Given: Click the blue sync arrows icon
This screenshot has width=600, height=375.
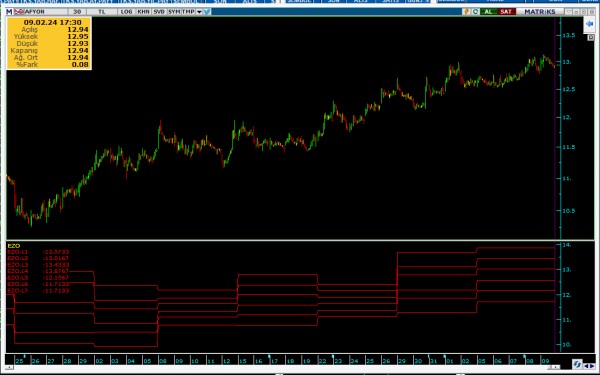Looking at the screenshot, I should click(x=577, y=364).
